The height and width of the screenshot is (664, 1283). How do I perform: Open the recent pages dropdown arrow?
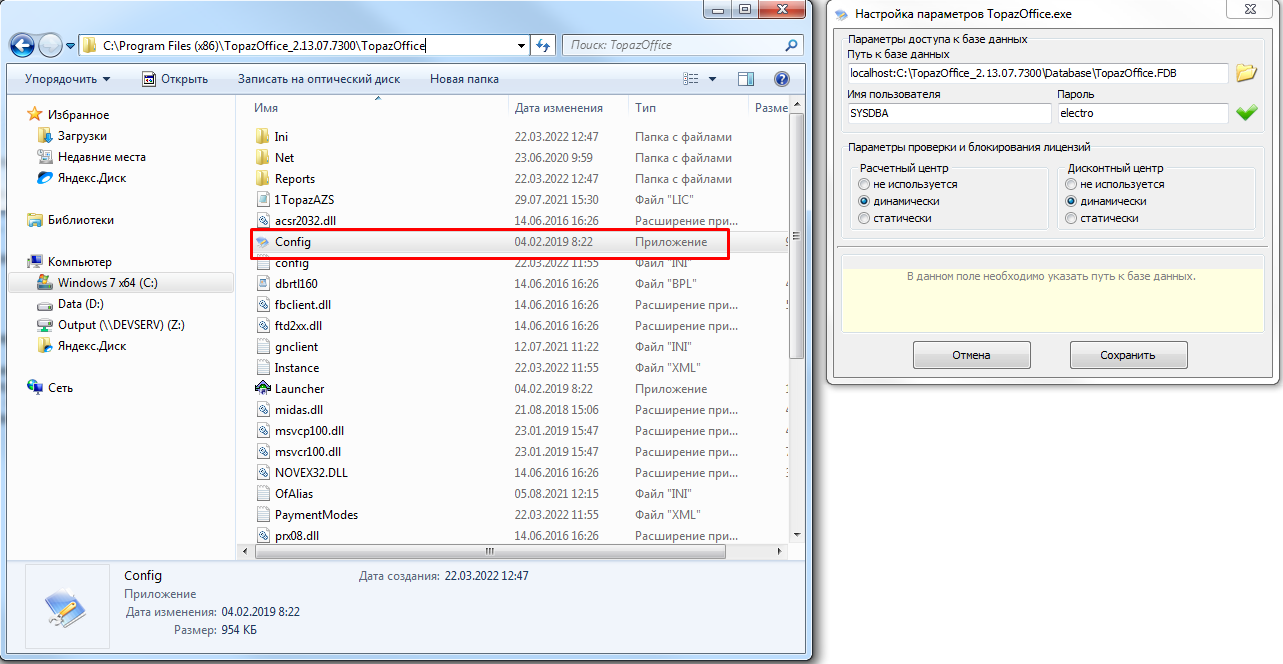click(70, 45)
